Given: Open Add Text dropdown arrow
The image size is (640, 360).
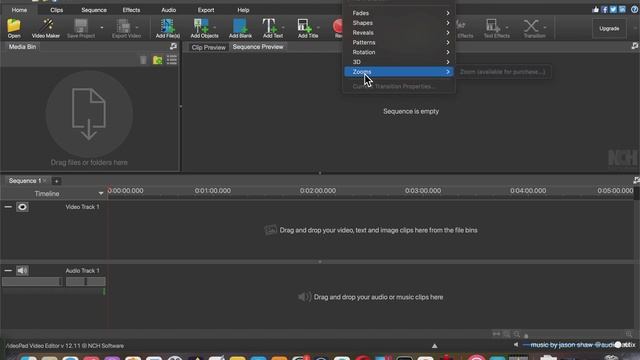Looking at the screenshot, I should click(x=283, y=28).
